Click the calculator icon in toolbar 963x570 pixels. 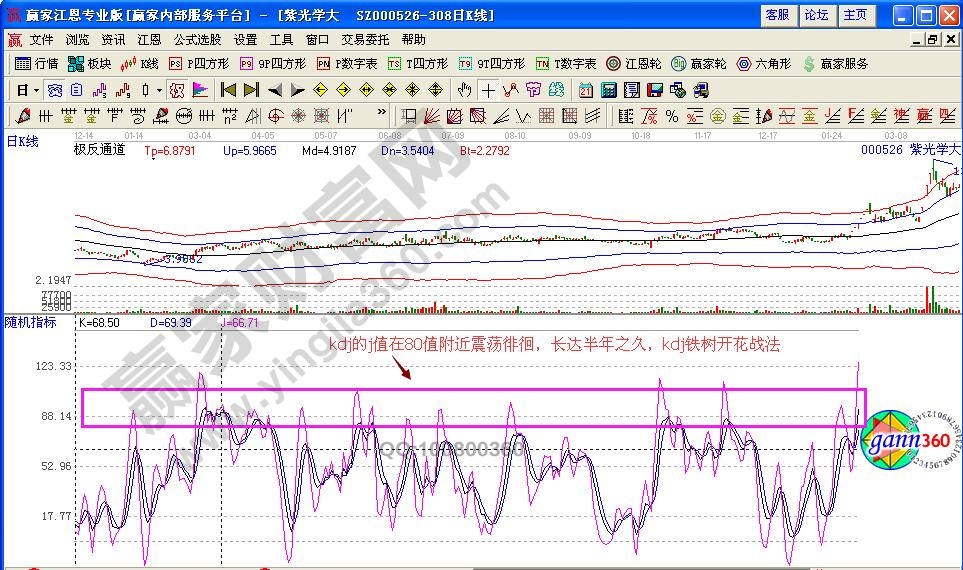609,90
